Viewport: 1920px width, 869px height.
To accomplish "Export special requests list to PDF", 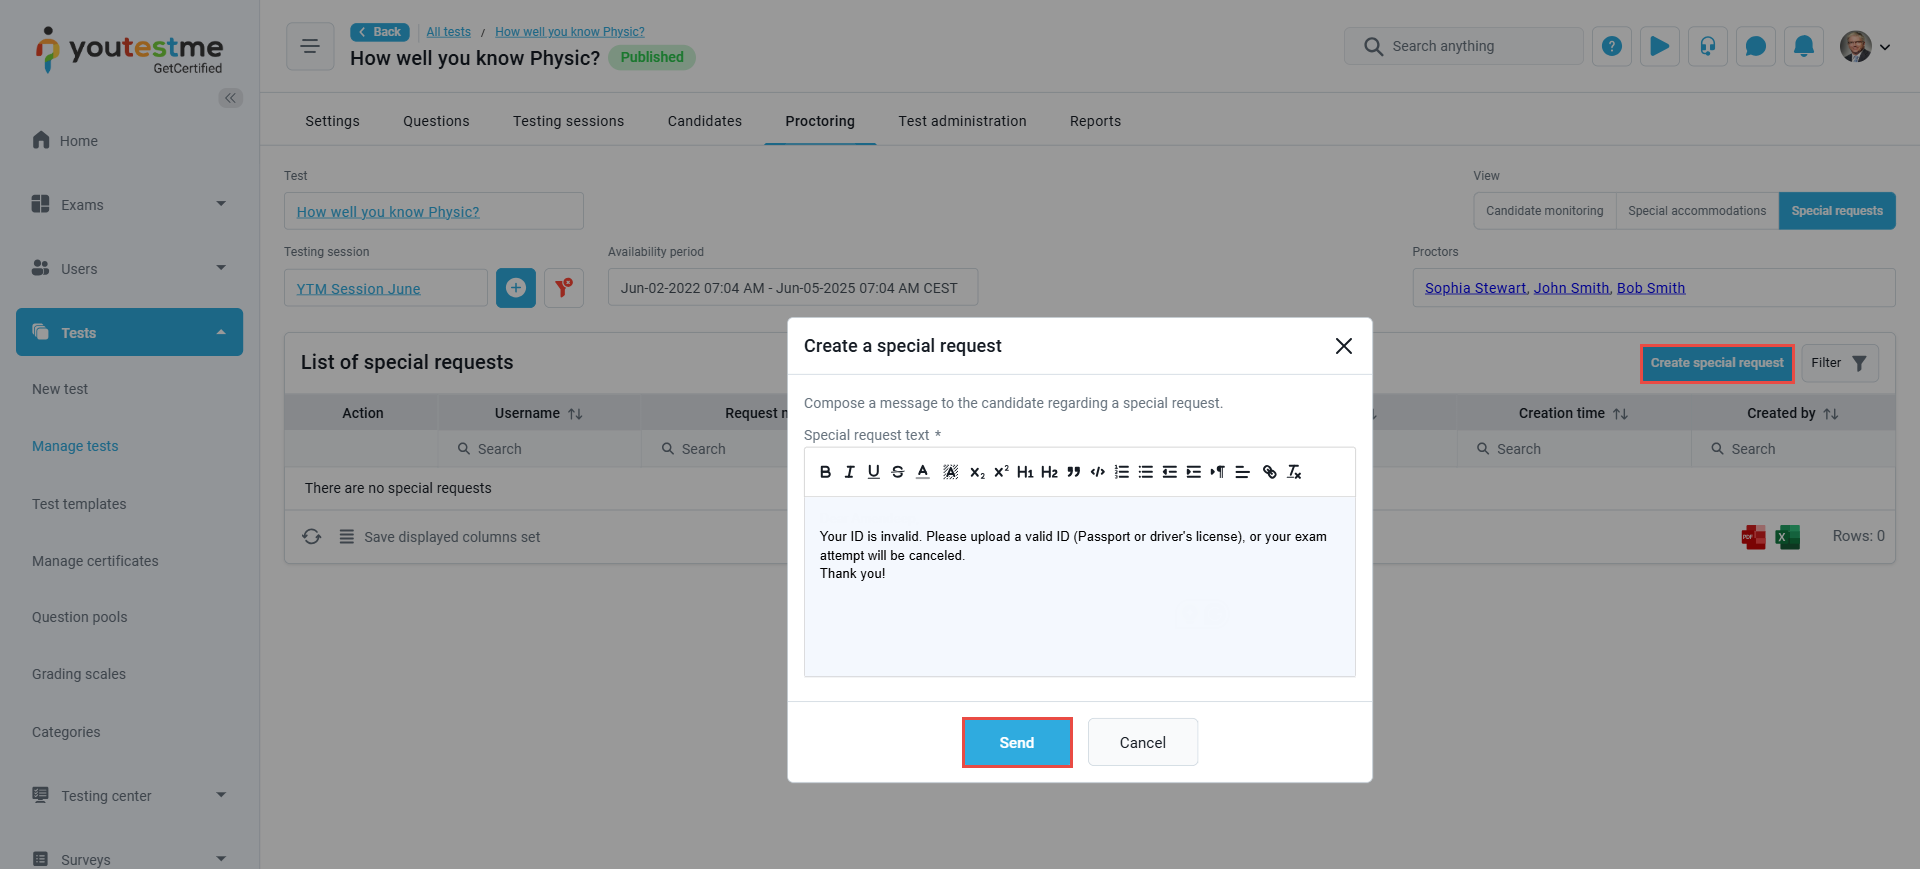I will [1753, 537].
